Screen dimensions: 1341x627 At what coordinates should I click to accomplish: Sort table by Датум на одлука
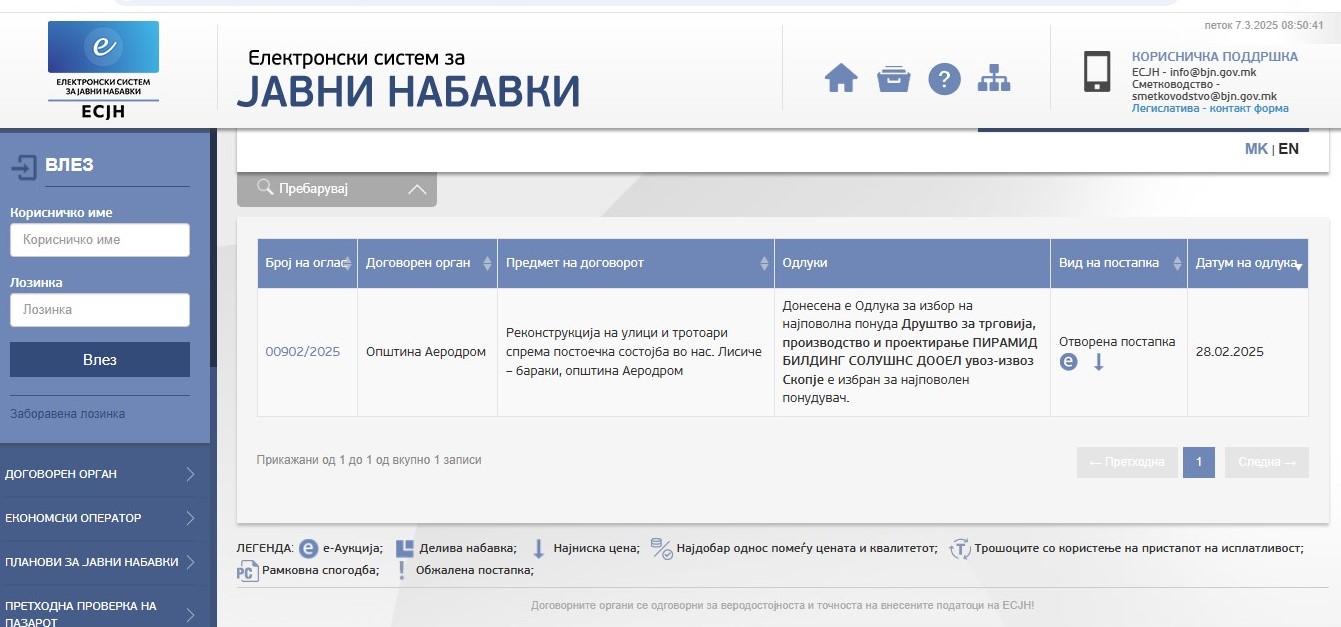pyautogui.click(x=1247, y=263)
